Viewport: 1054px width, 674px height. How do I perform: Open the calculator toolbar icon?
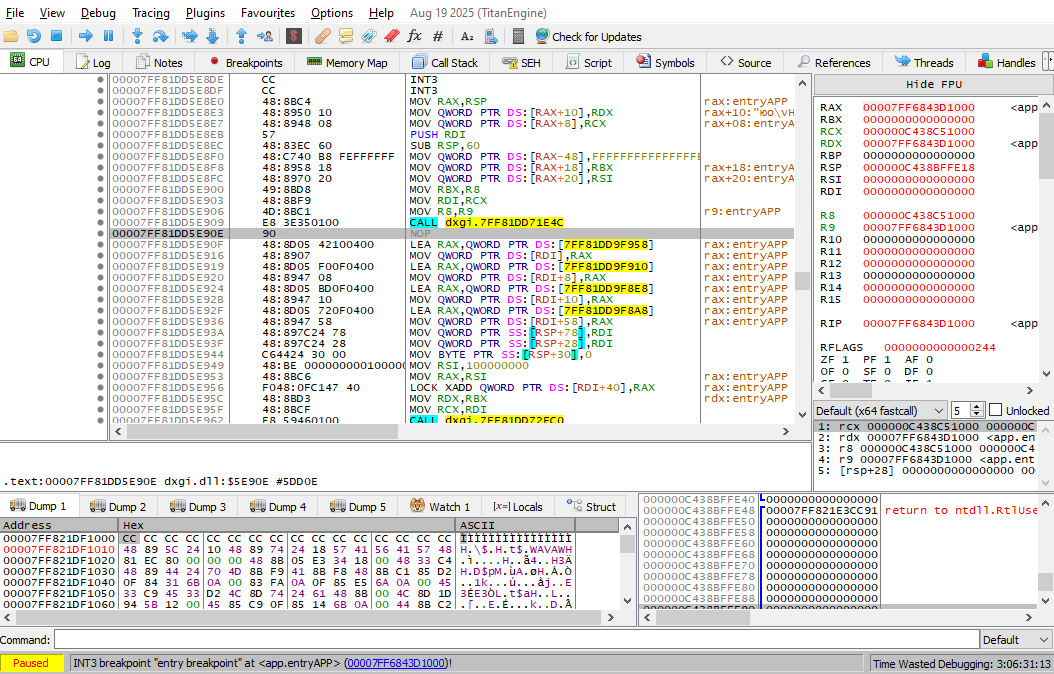point(518,36)
